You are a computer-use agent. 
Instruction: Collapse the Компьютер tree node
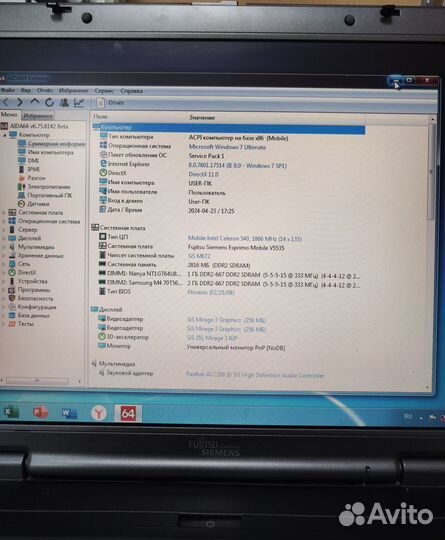click(x=4, y=135)
